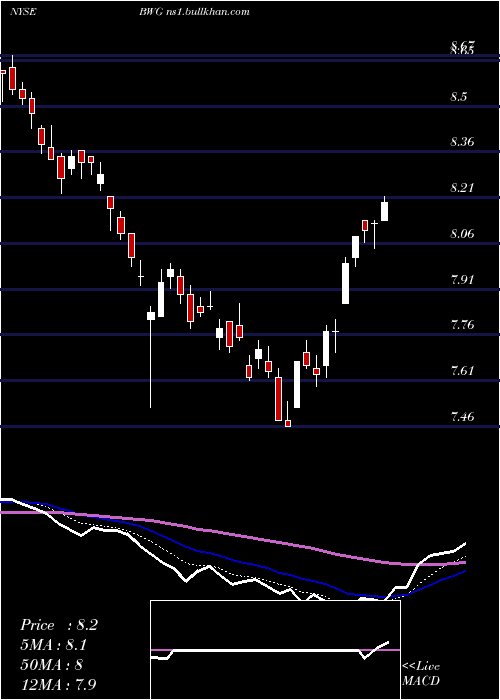Select the 8.5 price axis label
Screen dimensions: 500x700
coord(459,96)
